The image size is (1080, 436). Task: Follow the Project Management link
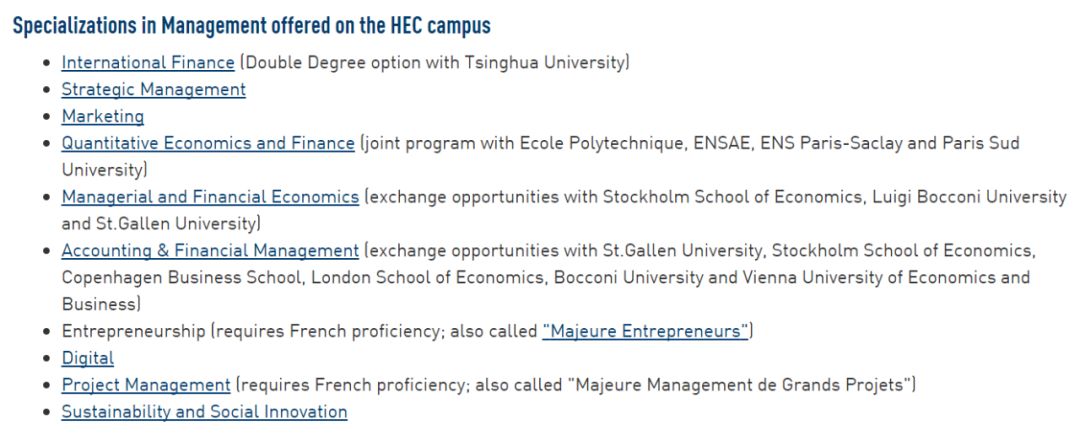tap(146, 385)
